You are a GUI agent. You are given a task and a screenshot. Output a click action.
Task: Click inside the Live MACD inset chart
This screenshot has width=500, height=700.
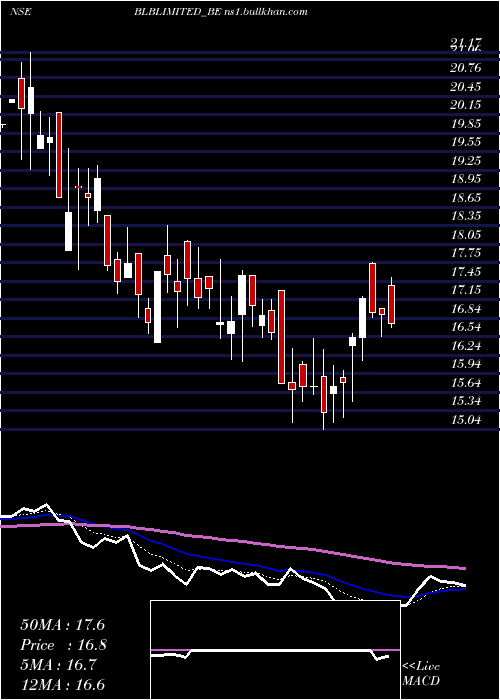pyautogui.click(x=275, y=650)
